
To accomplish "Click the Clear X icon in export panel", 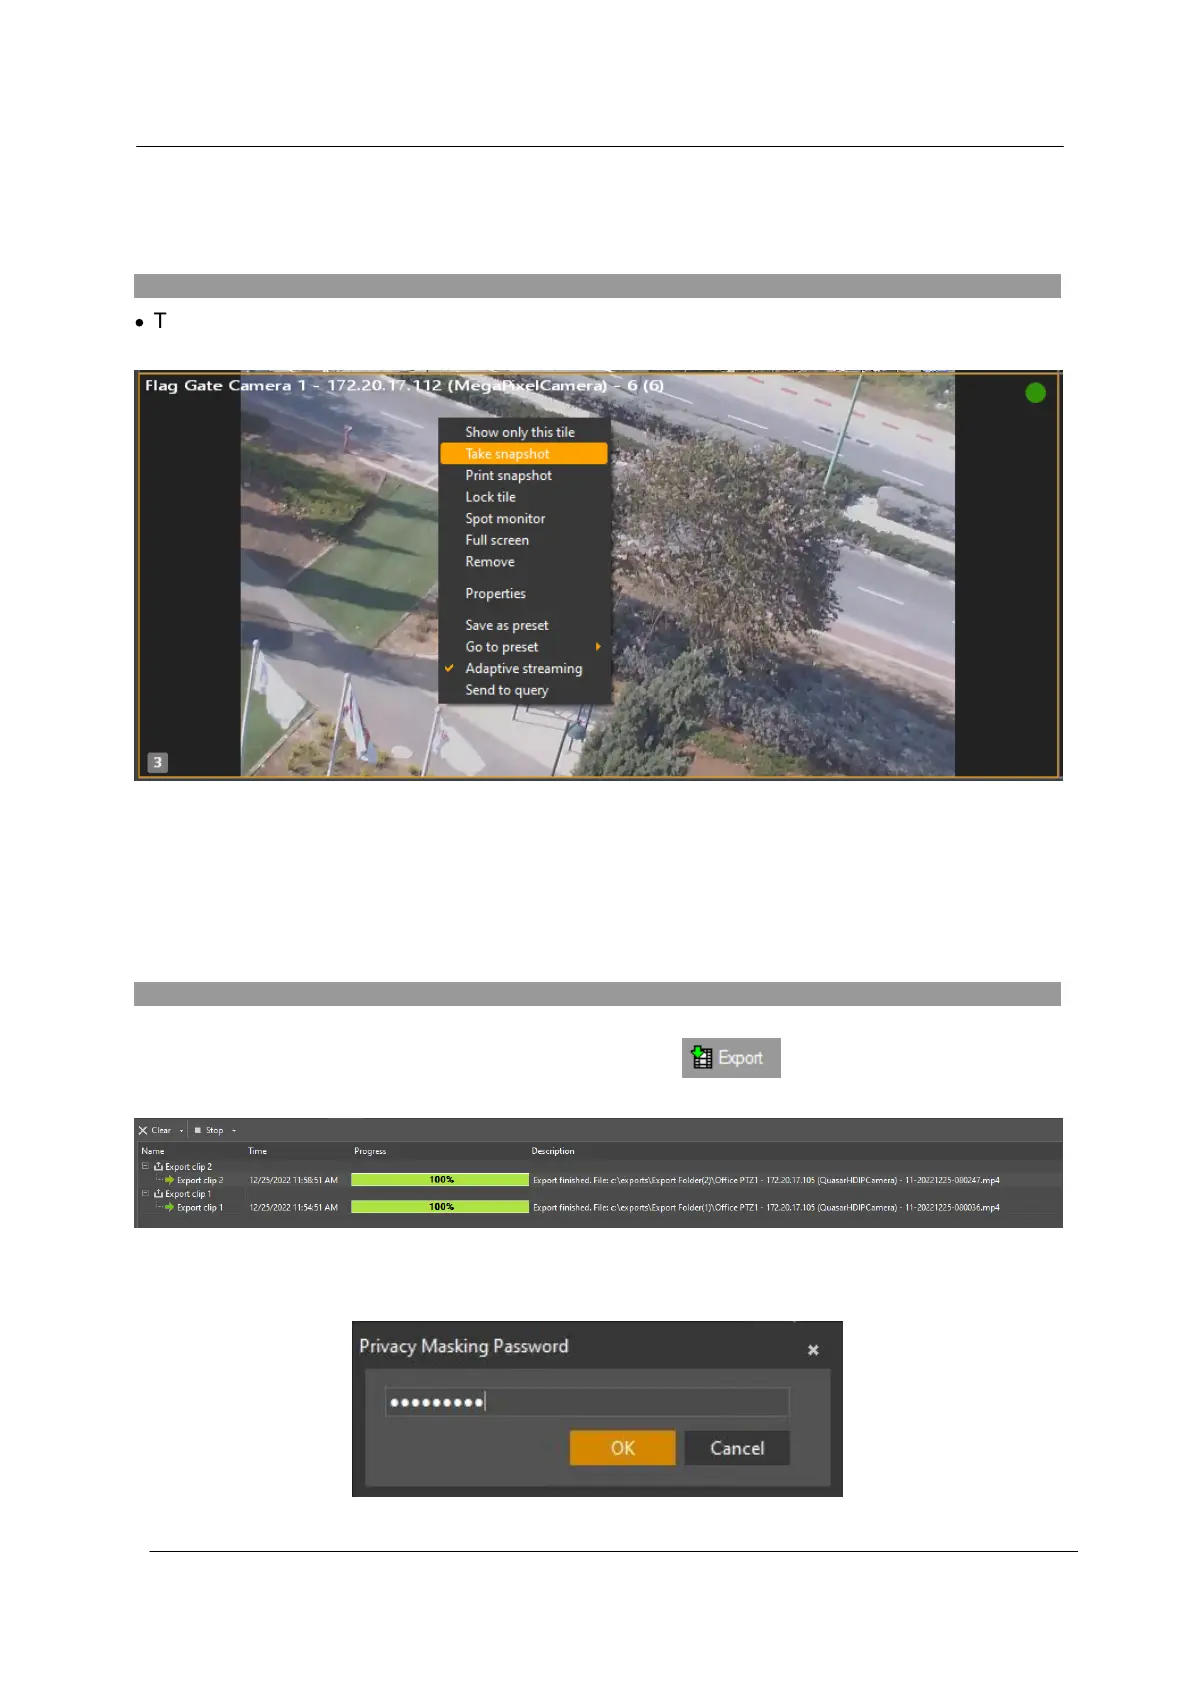I will coord(143,1131).
